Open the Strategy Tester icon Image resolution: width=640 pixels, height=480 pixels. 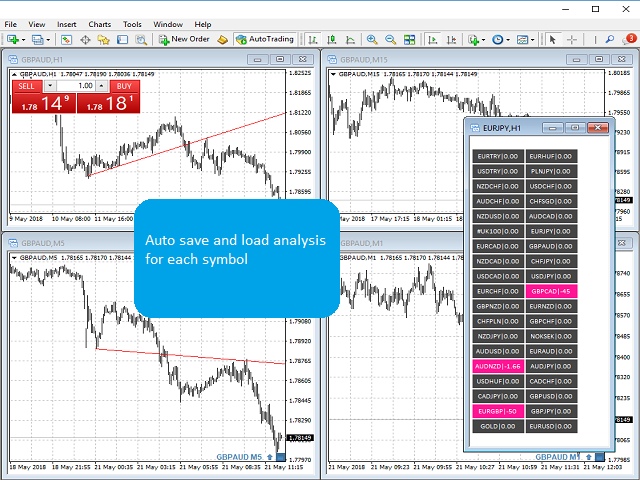pos(141,40)
